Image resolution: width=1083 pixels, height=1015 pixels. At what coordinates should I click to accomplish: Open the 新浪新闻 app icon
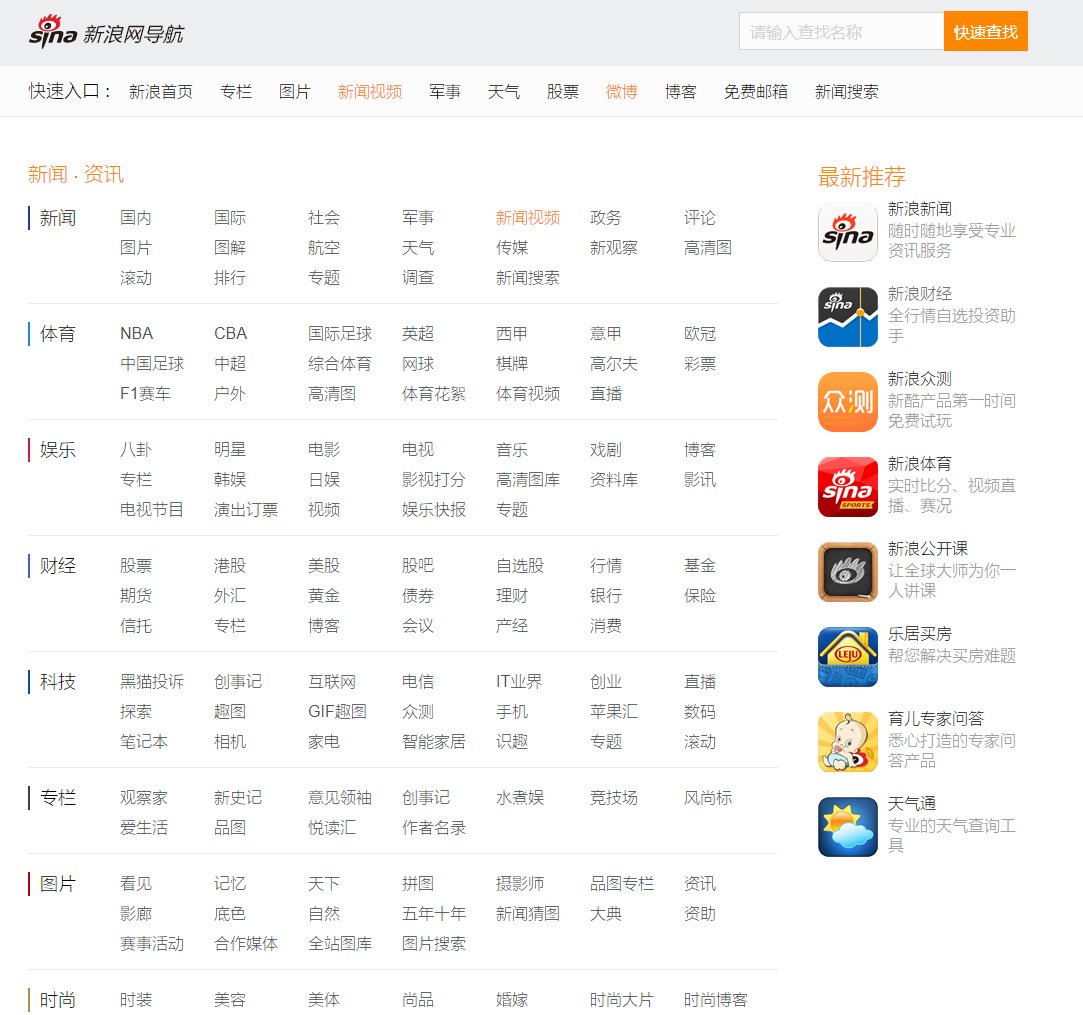point(847,232)
